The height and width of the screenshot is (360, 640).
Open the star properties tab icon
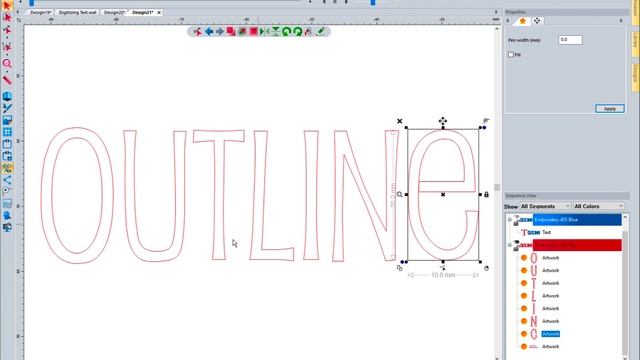coord(523,21)
